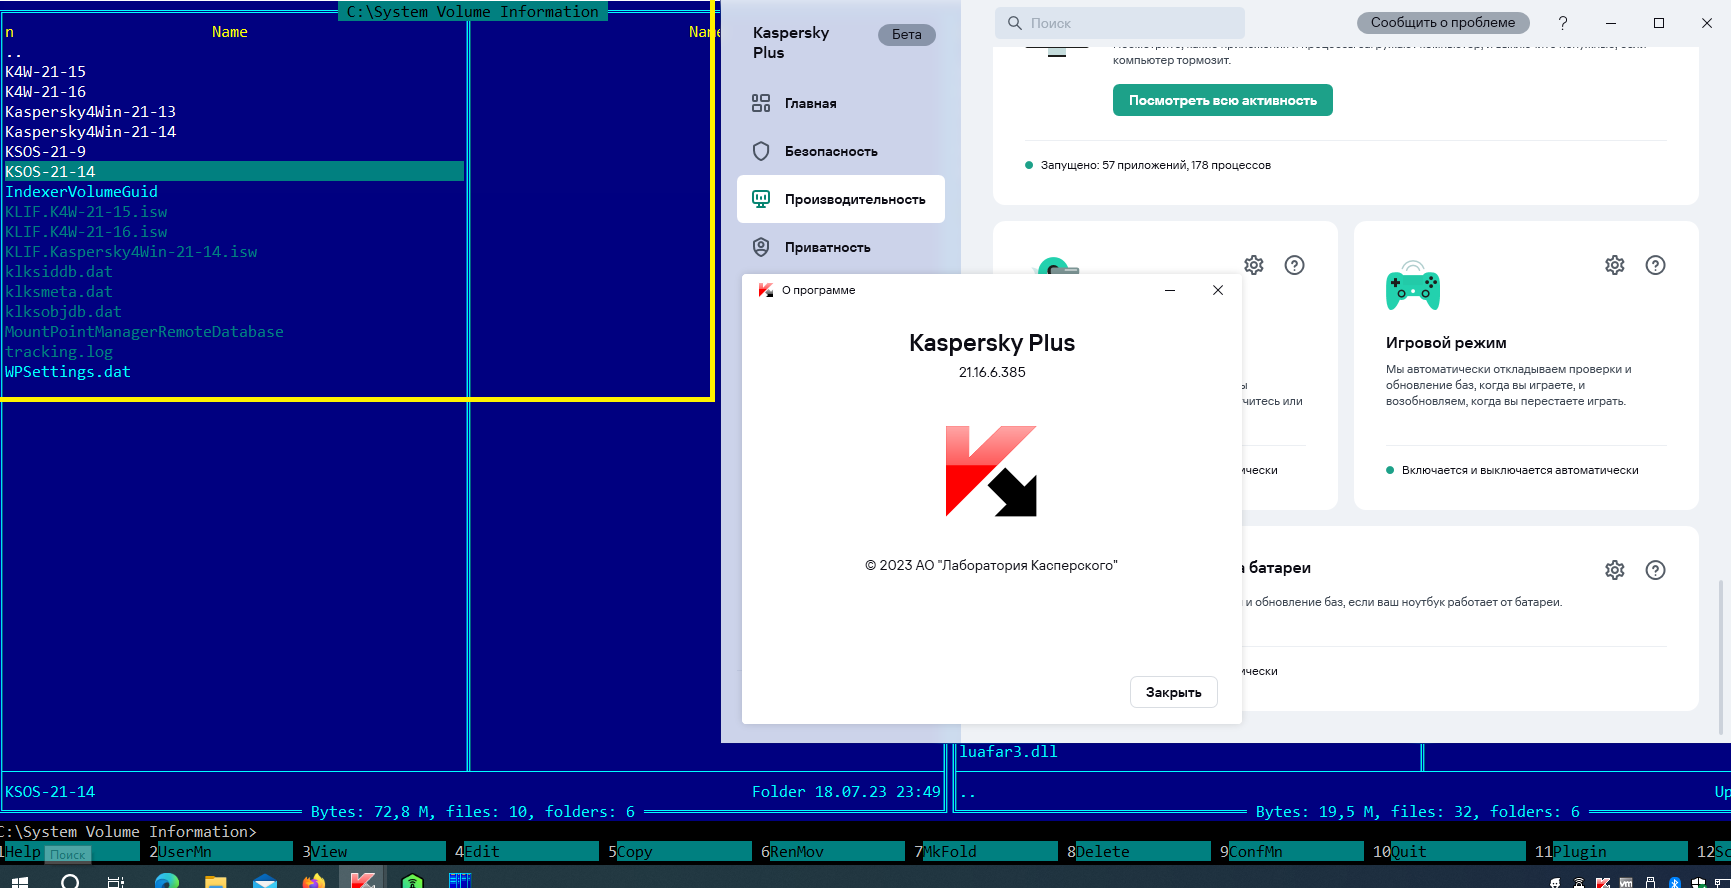Click 9ConfMn in Far key bar
The image size is (1731, 888).
1292,852
